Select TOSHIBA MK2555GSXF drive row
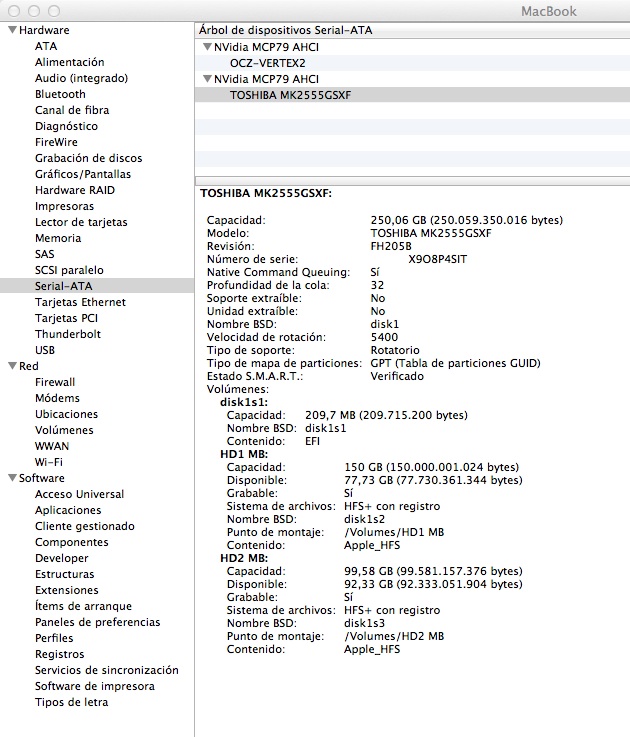Image resolution: width=630 pixels, height=737 pixels. pyautogui.click(x=290, y=95)
